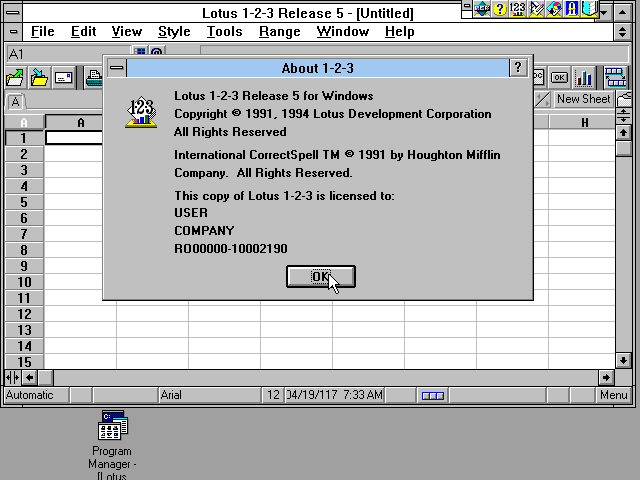640x480 pixels.
Task: Select worksheet tab A
Action: (15, 102)
